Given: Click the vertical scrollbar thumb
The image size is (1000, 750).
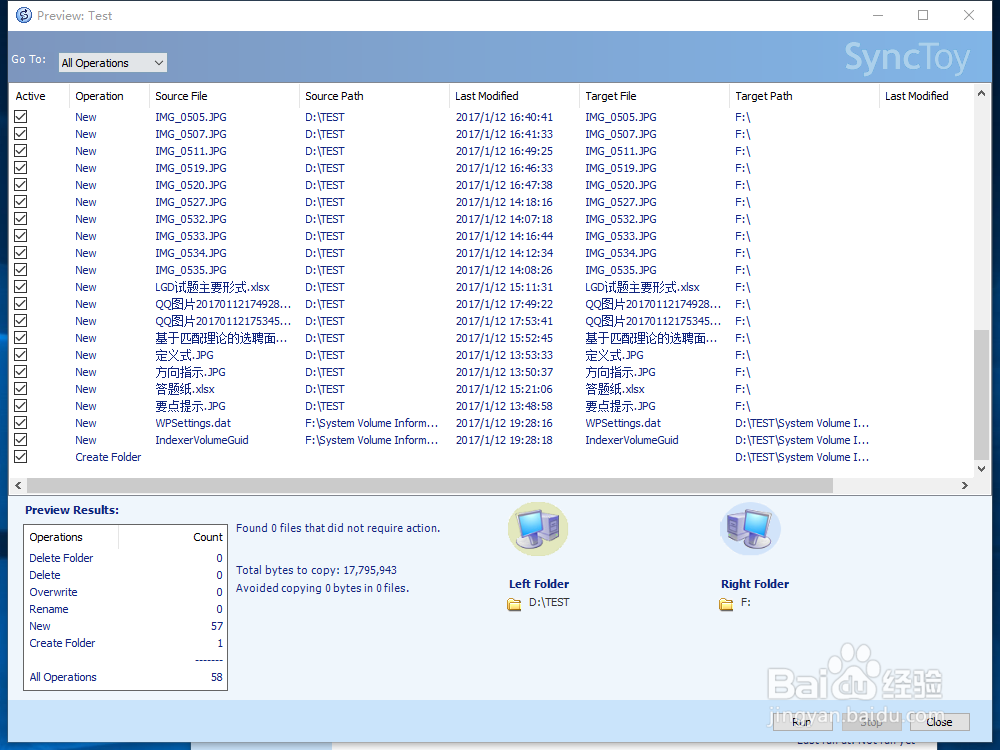Looking at the screenshot, I should pos(982,394).
